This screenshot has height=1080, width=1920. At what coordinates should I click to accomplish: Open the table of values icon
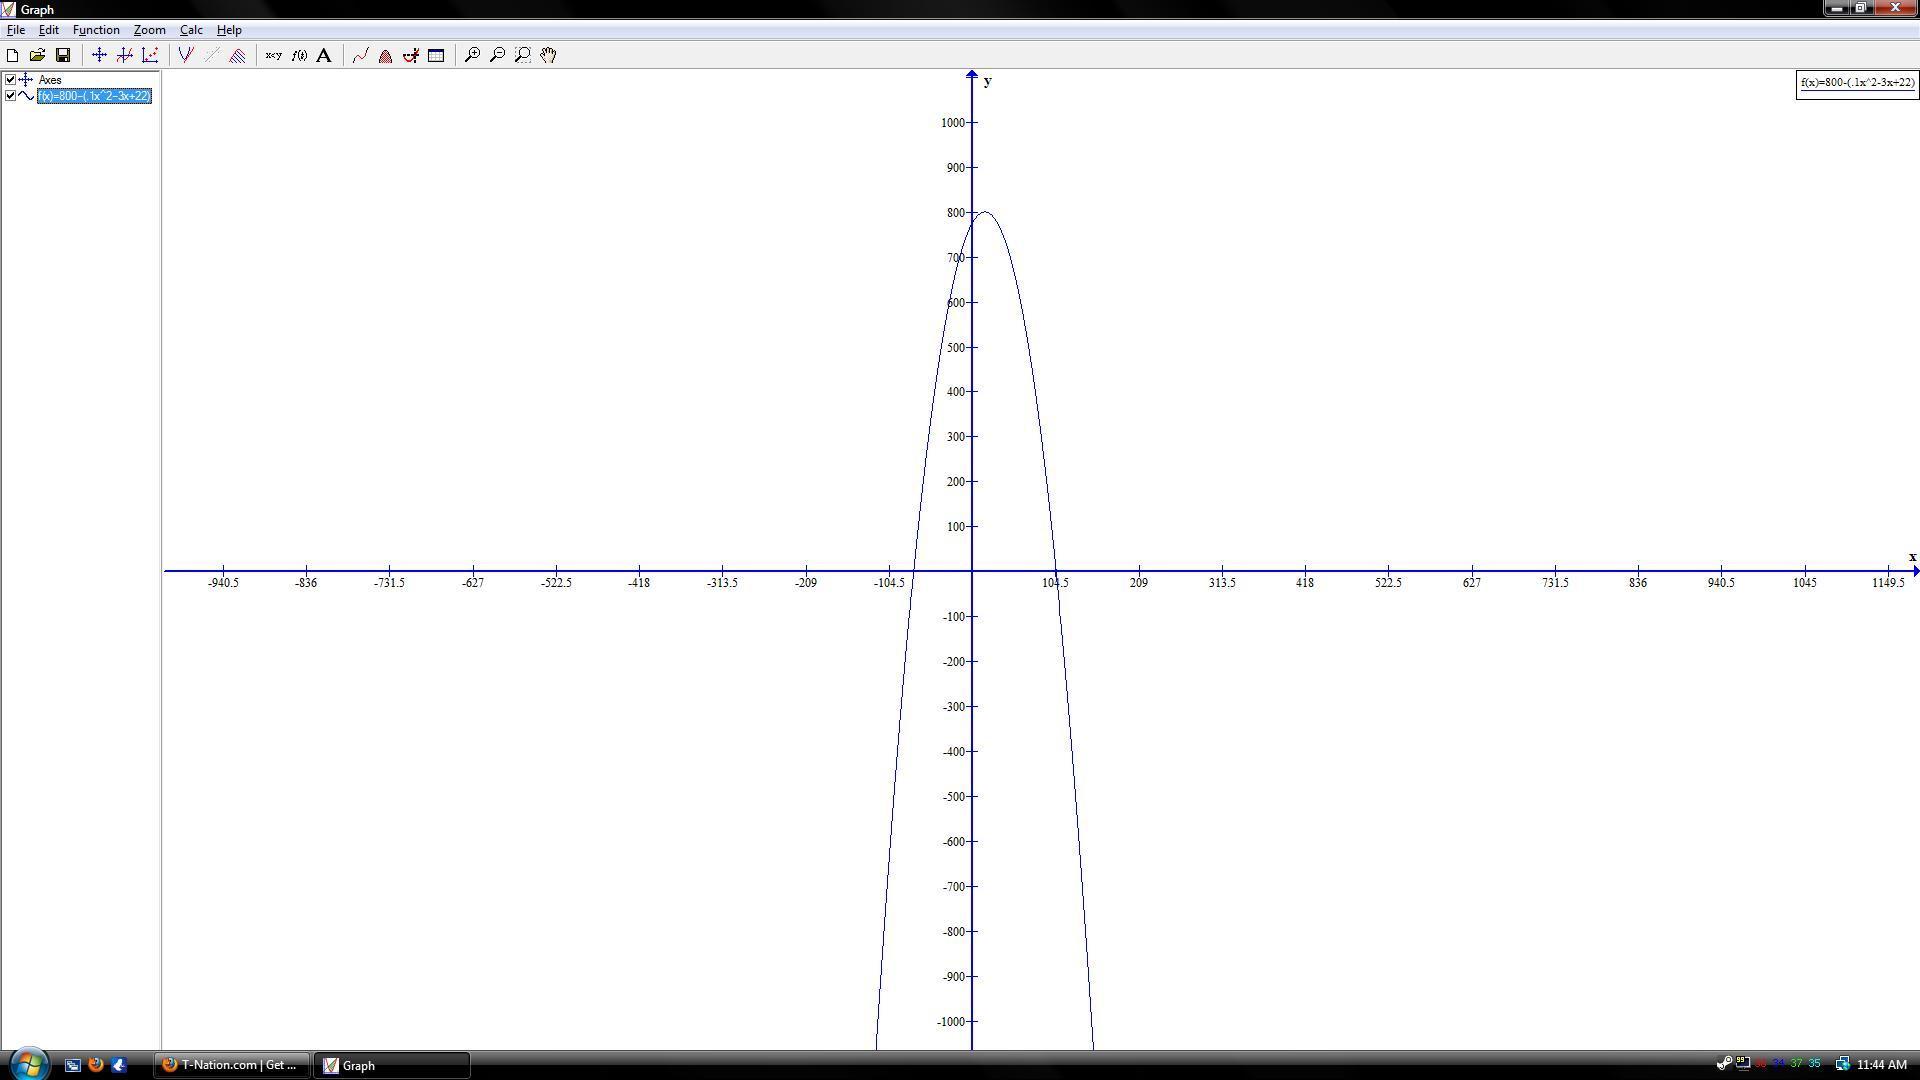(436, 55)
